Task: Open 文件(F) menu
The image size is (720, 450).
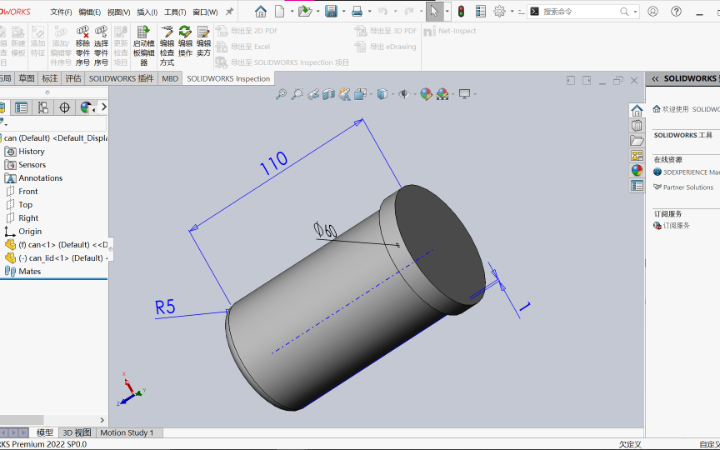Action: point(61,12)
